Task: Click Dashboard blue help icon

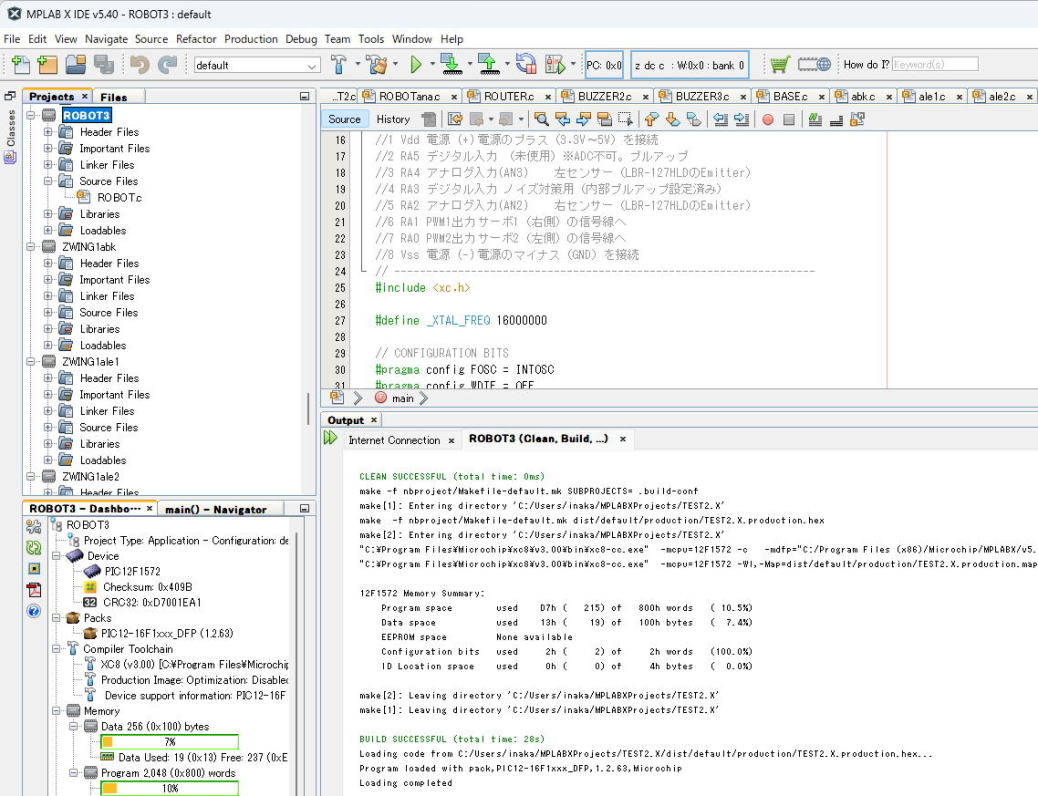Action: 33,611
